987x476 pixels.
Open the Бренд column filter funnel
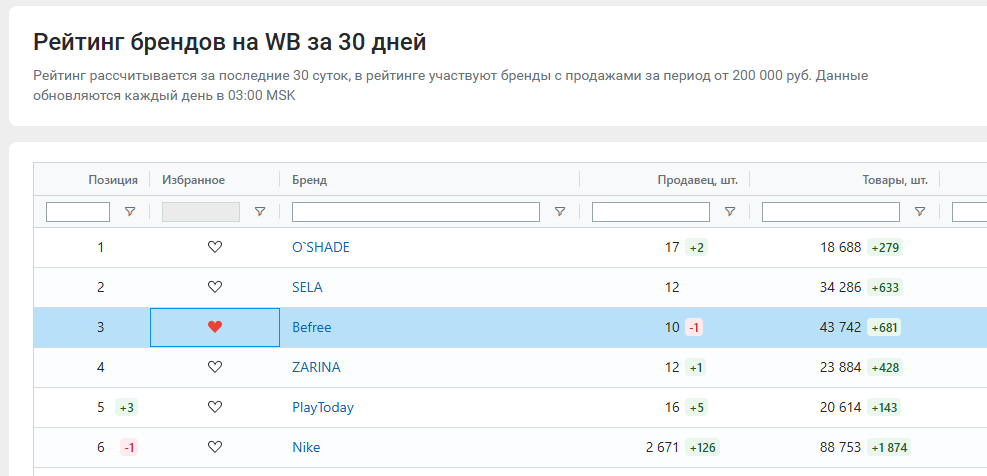560,212
